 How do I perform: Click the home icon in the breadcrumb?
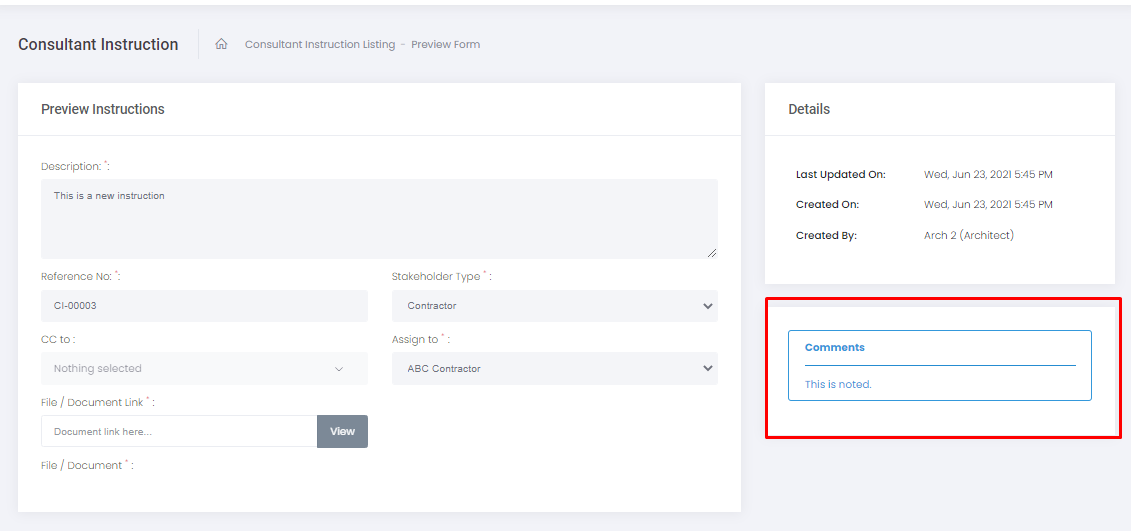(221, 44)
